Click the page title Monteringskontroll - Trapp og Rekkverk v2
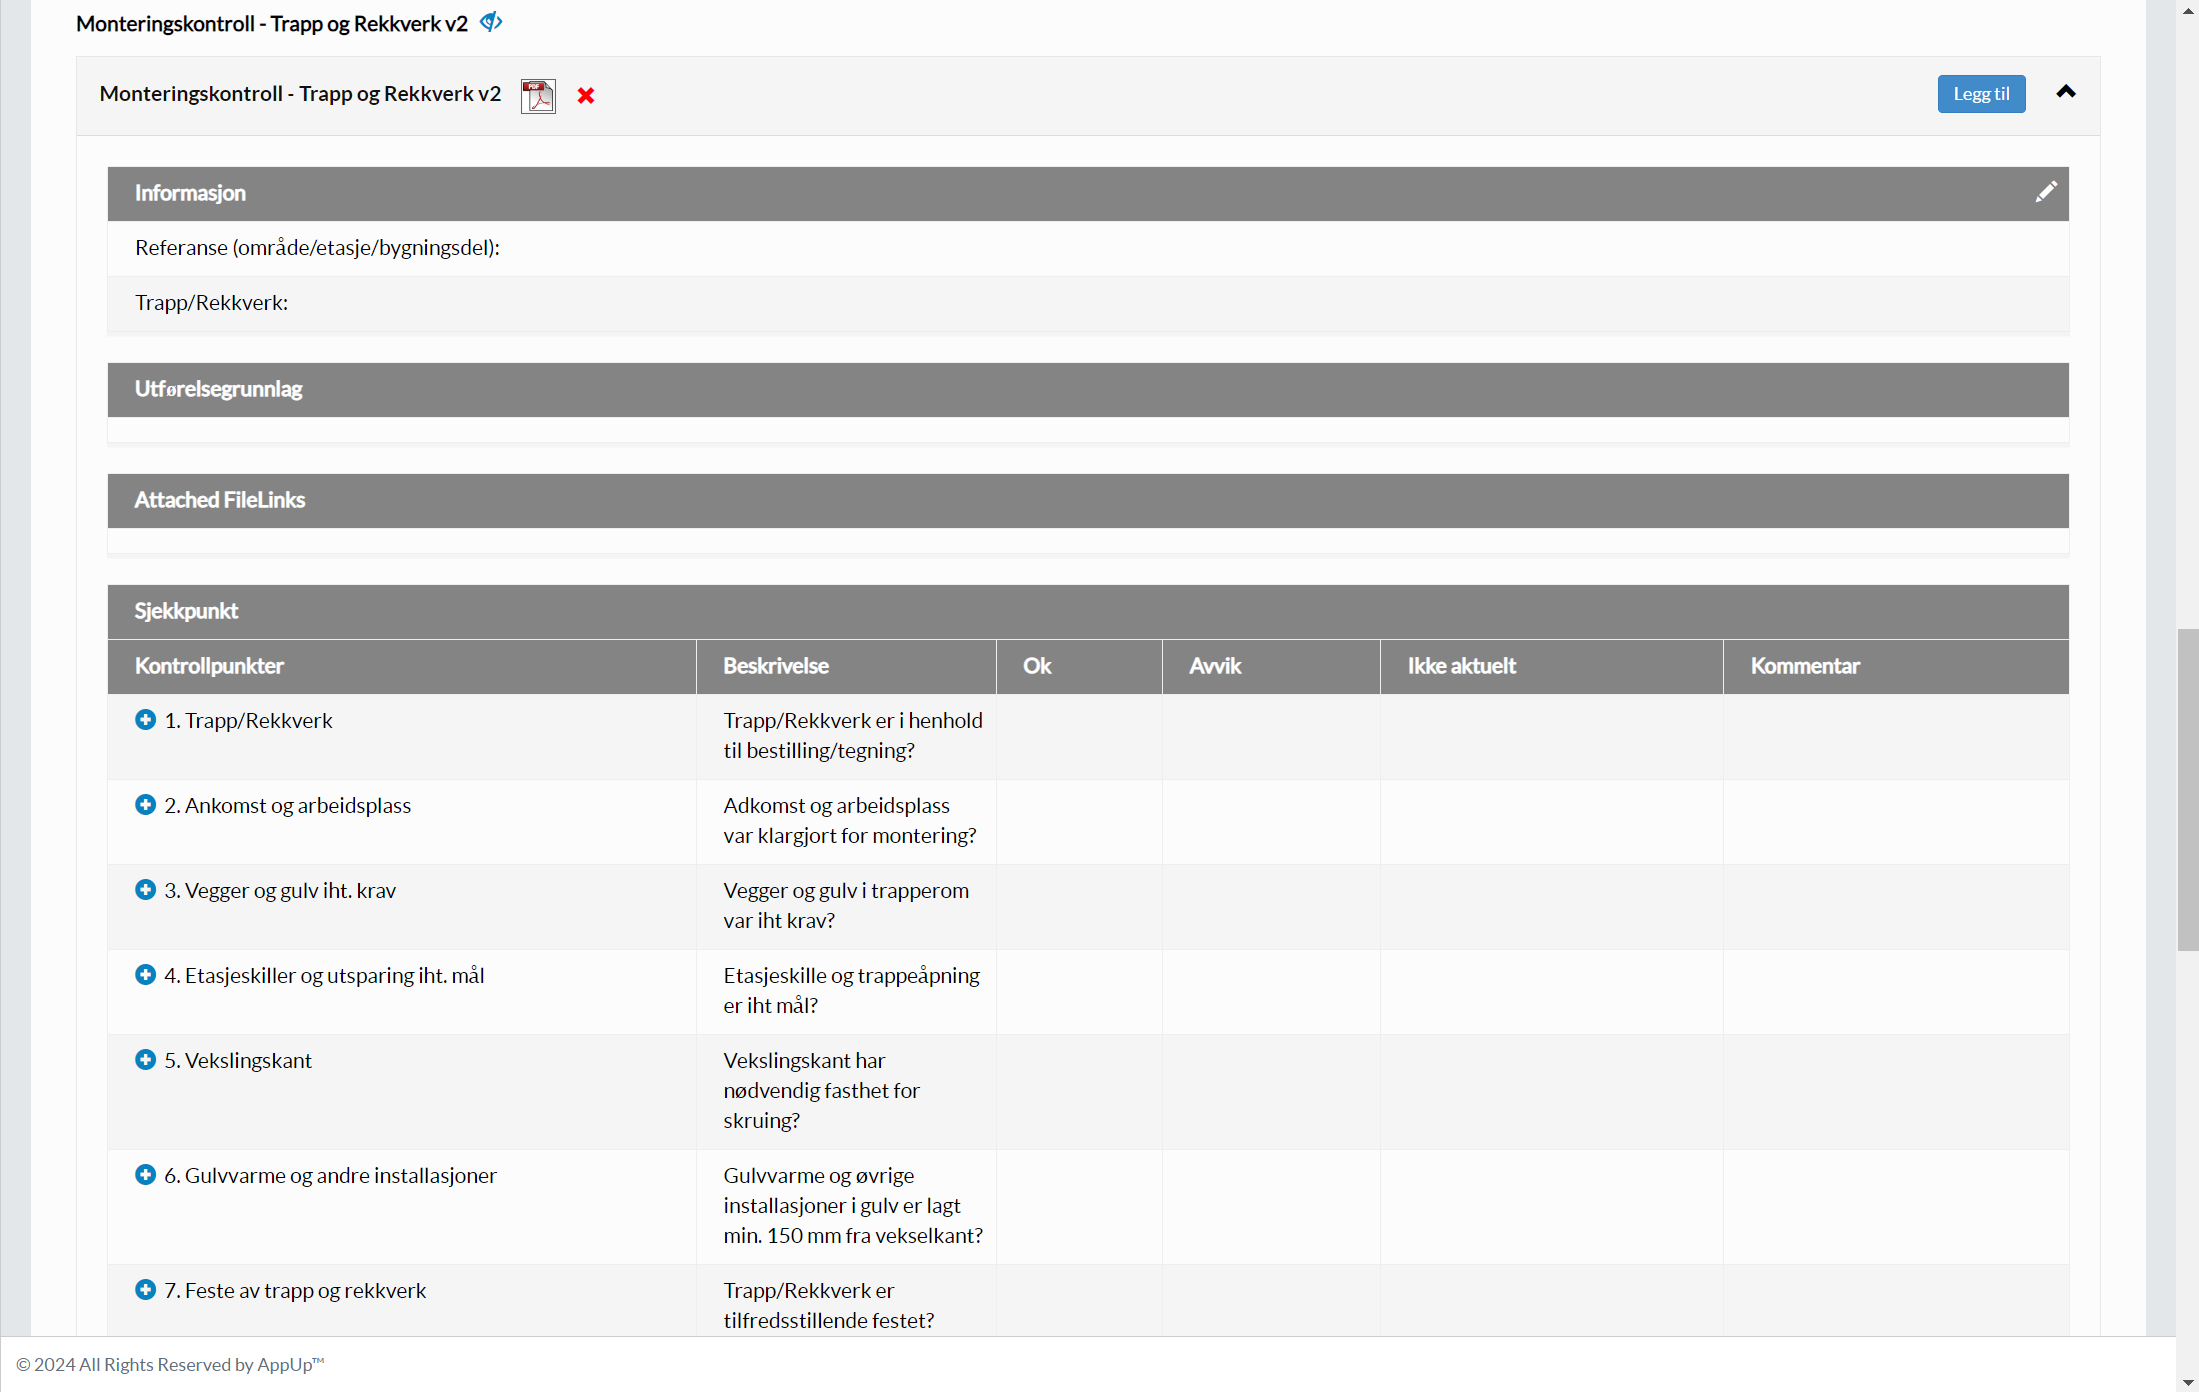 tap(272, 24)
